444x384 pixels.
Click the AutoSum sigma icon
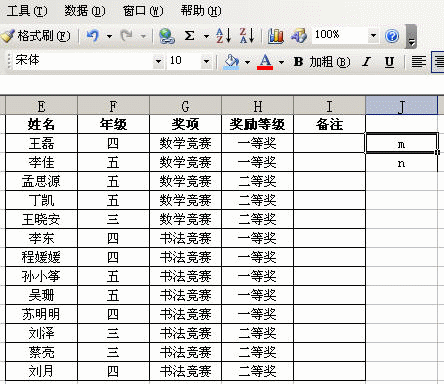189,36
